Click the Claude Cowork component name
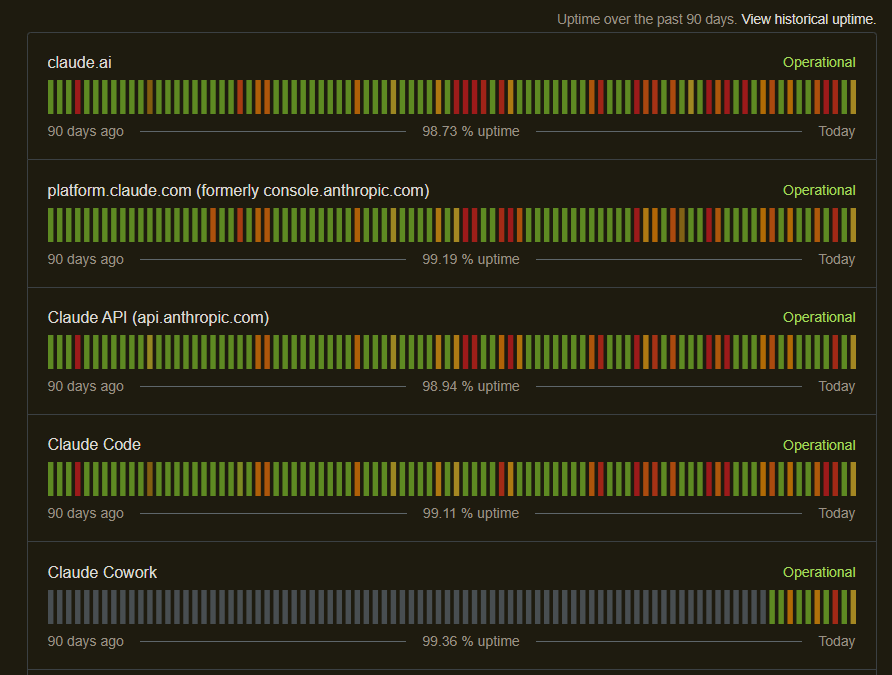Viewport: 892px width, 675px height. [x=102, y=572]
